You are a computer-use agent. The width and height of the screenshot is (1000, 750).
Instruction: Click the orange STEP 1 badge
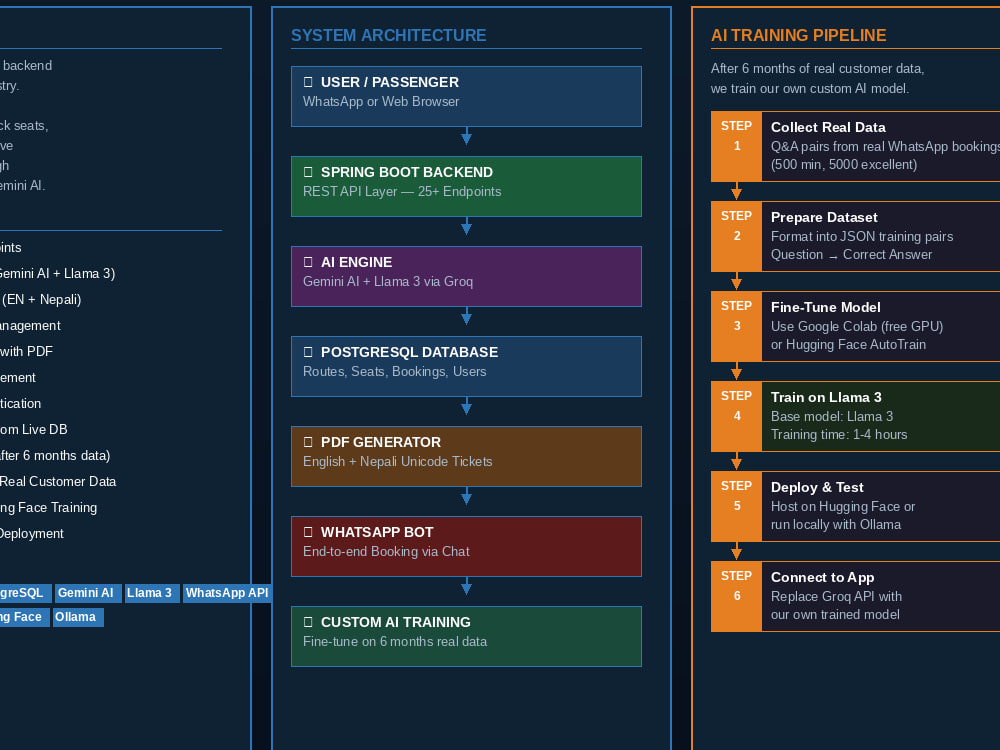737,147
